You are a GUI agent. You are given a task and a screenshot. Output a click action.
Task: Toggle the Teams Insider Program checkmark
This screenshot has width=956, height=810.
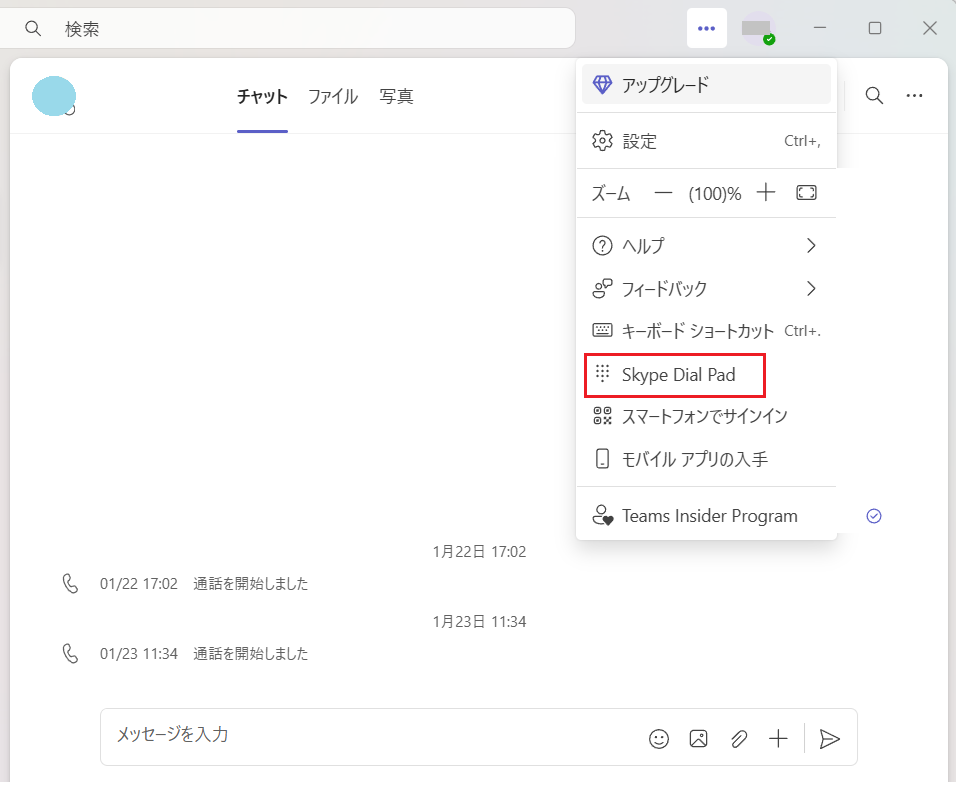(x=873, y=516)
